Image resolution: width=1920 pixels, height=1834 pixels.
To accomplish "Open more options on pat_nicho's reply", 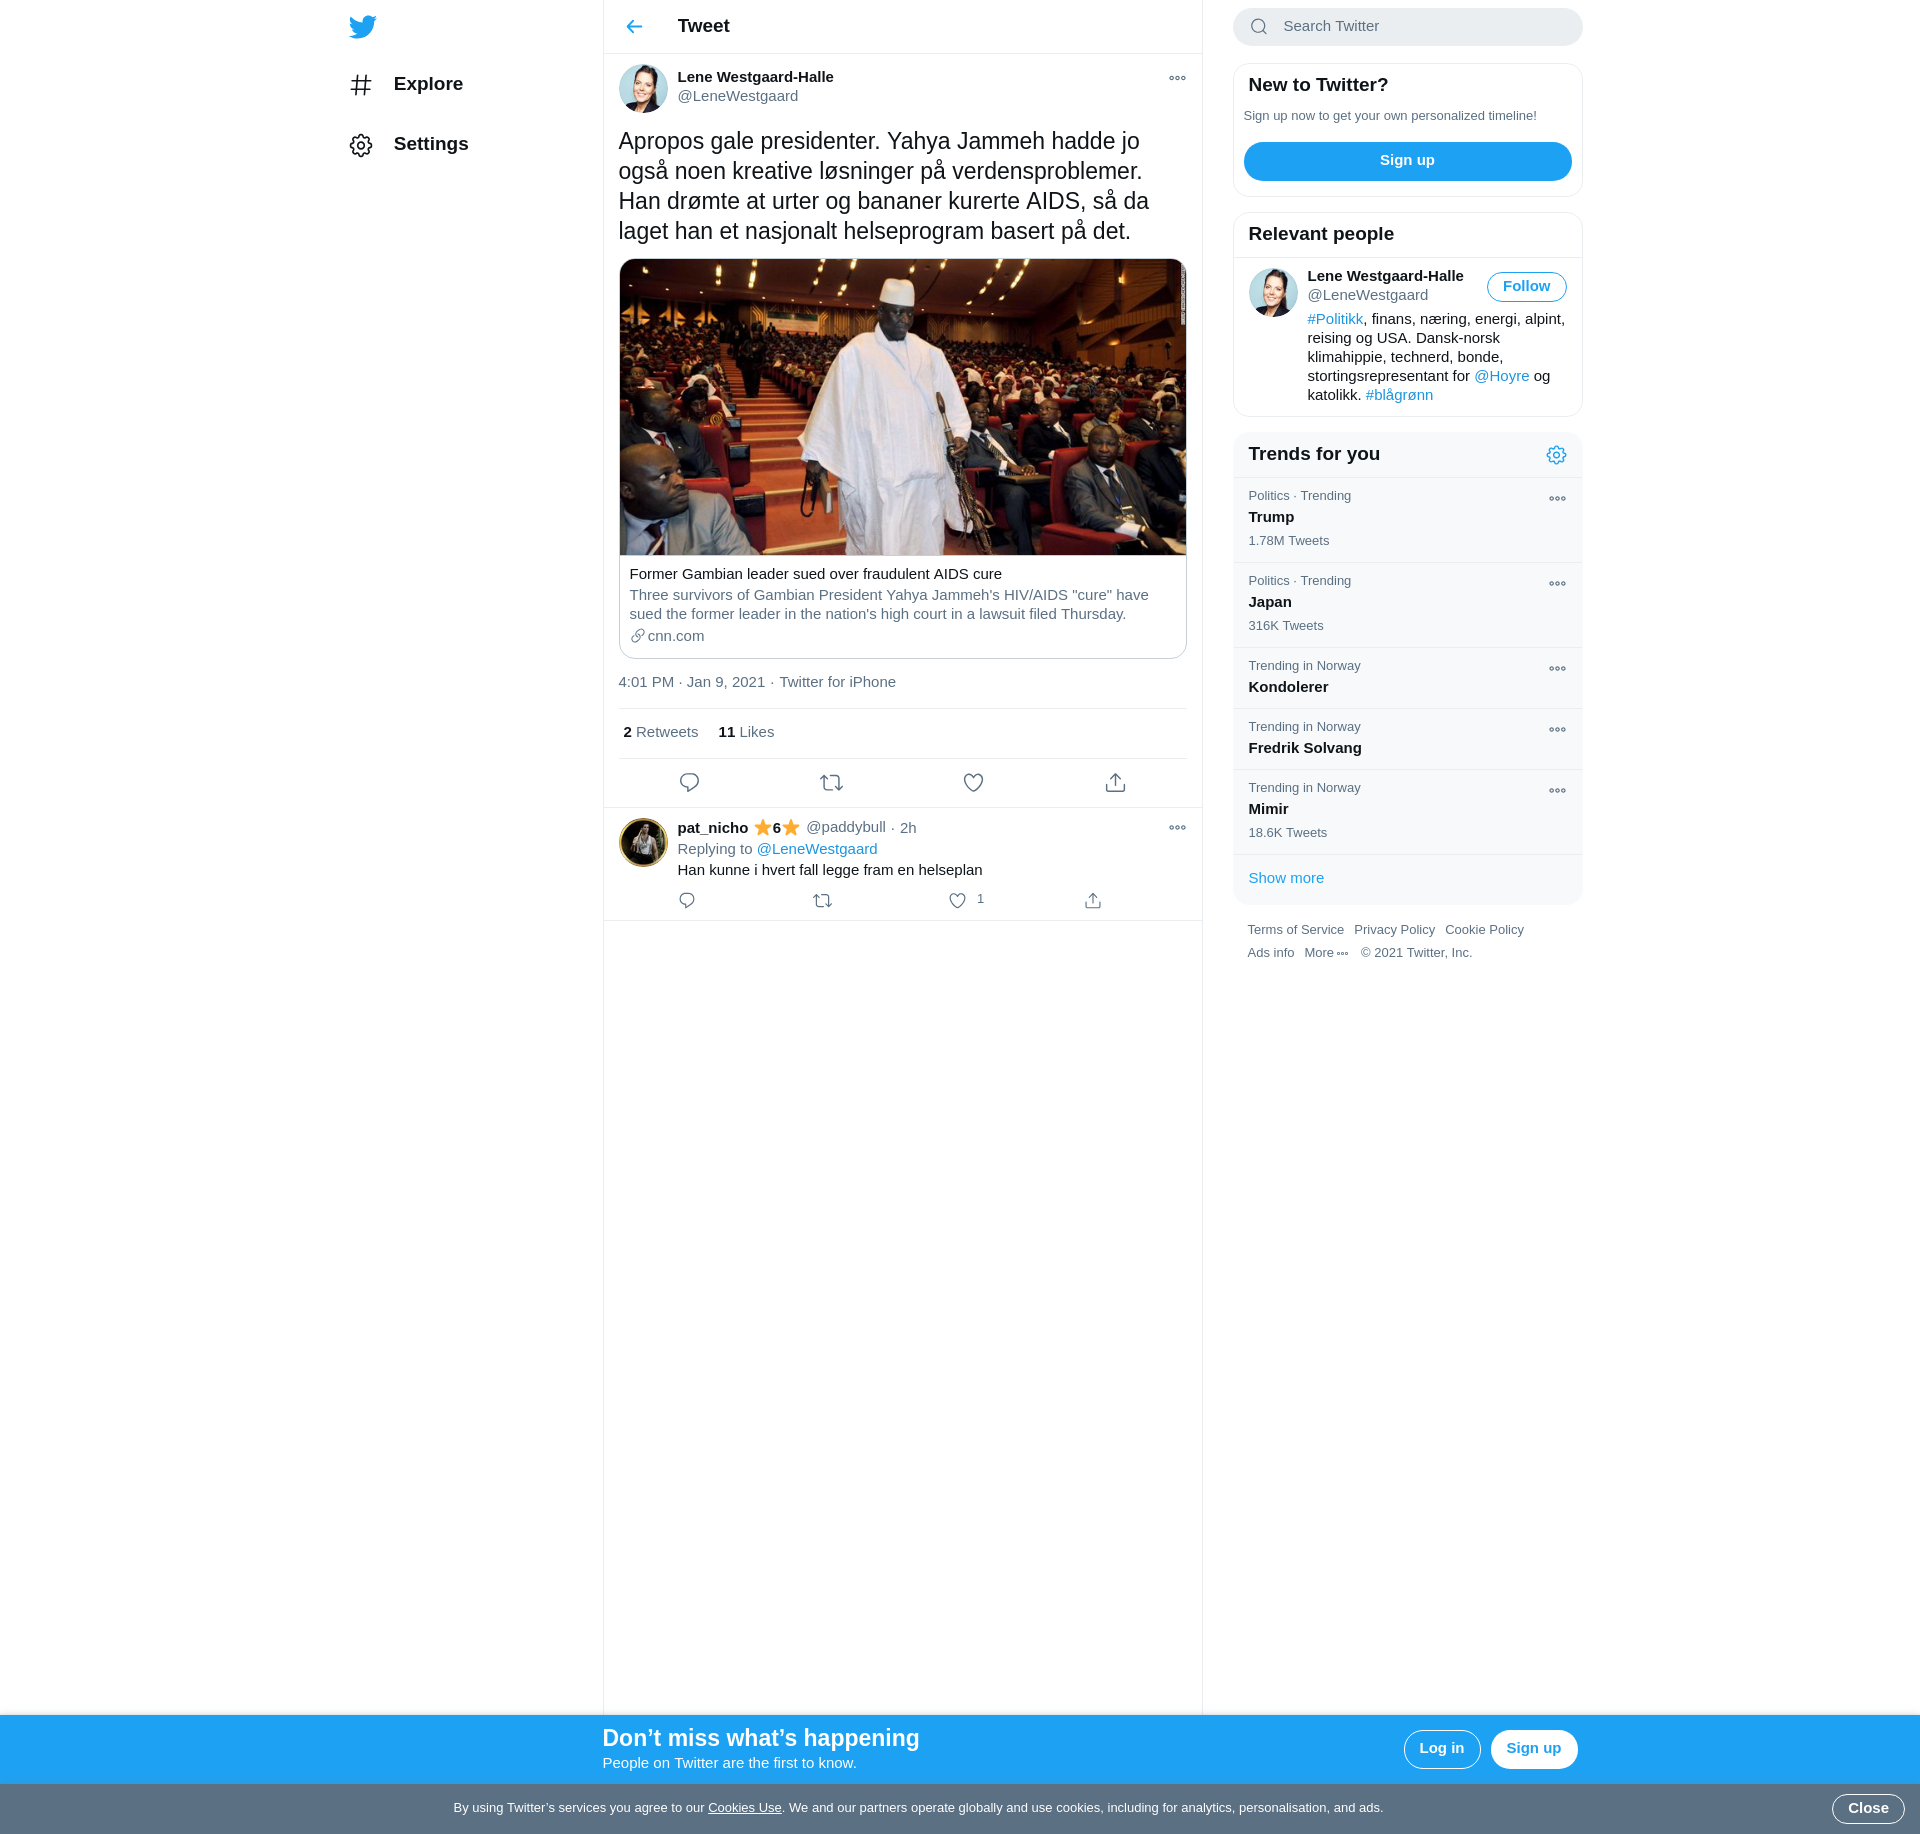I will click(1177, 828).
